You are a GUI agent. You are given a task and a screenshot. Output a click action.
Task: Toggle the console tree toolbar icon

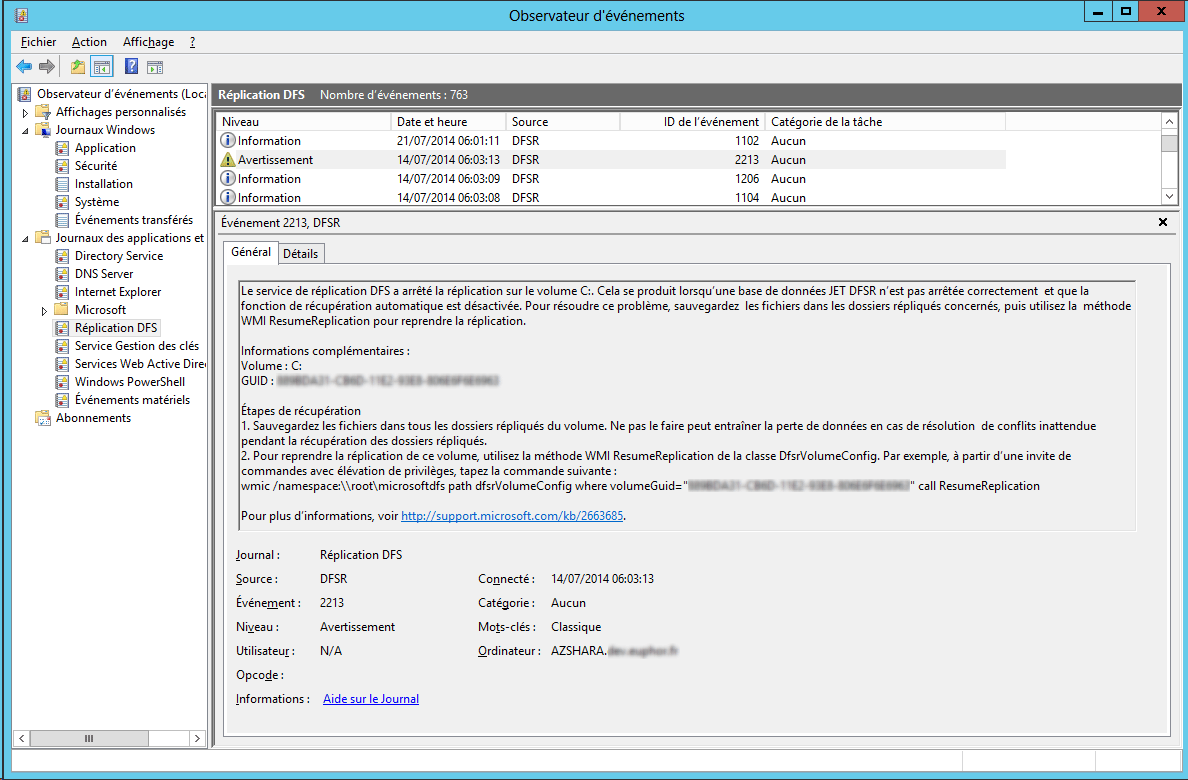[x=101, y=67]
